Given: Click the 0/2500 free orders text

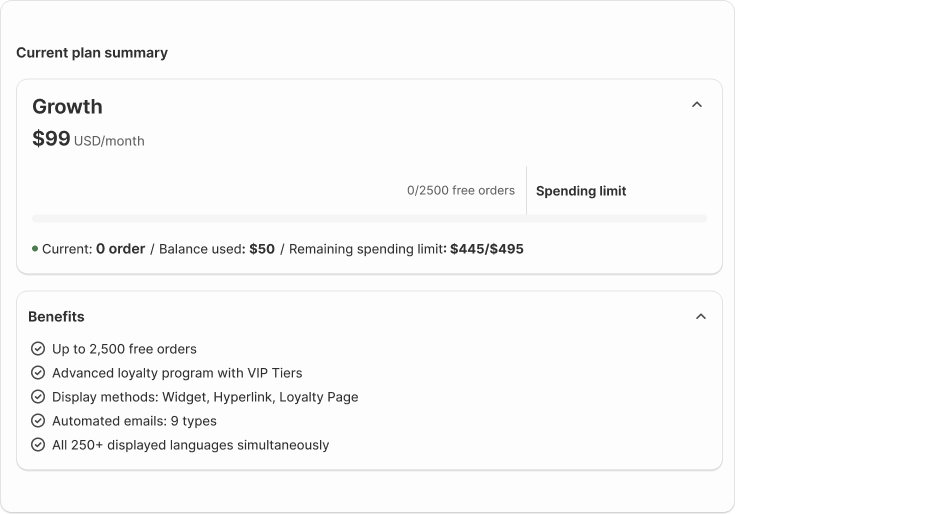Looking at the screenshot, I should tap(461, 191).
